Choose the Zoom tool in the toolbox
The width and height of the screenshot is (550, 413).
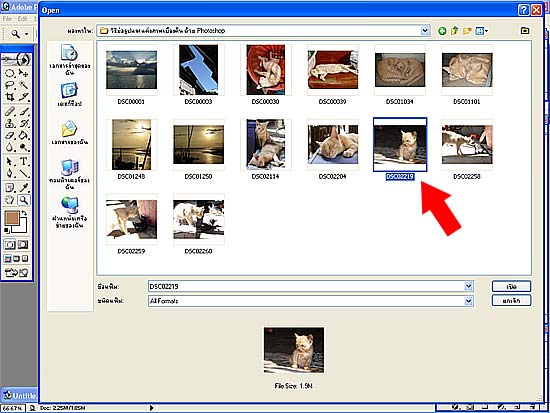point(24,200)
